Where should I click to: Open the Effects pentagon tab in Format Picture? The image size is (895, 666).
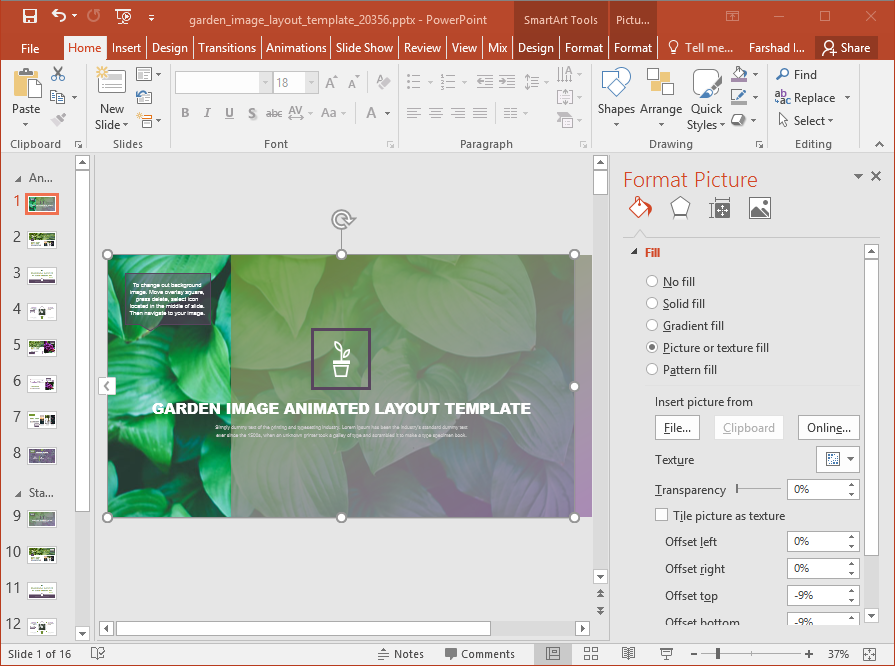pyautogui.click(x=680, y=208)
